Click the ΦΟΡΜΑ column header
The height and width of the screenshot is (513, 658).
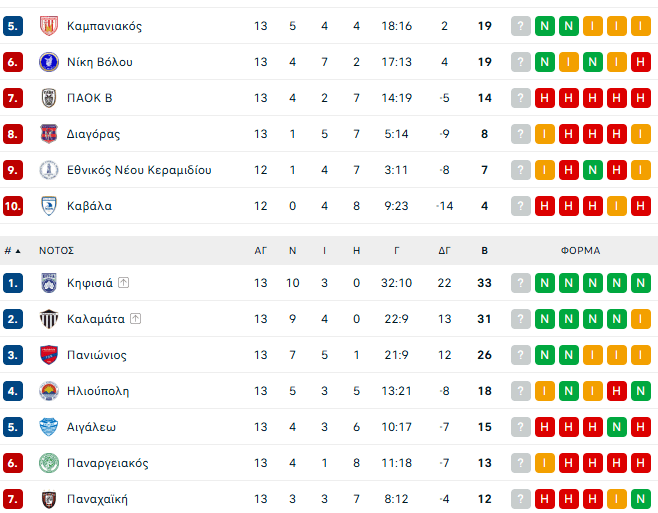580,250
